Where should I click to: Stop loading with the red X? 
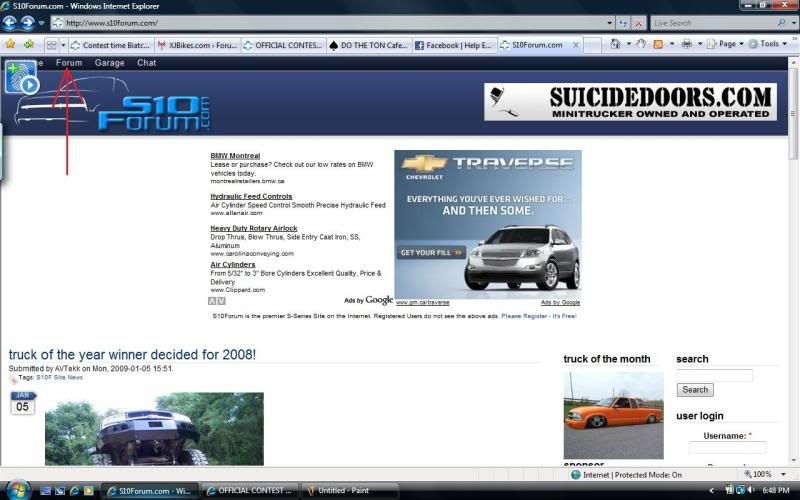point(638,23)
